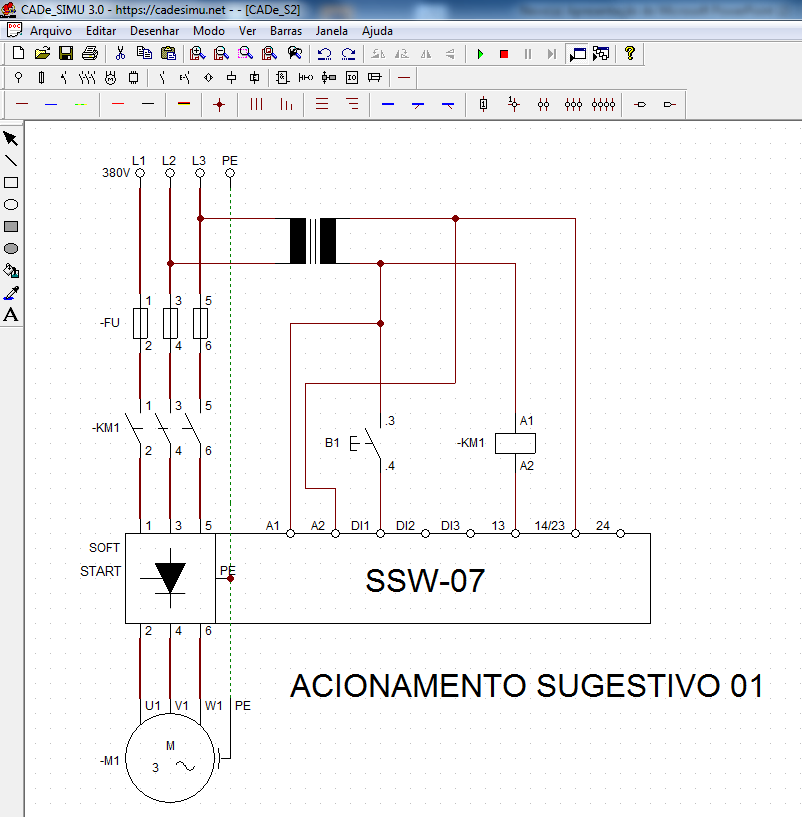
Task: Select the text tool A
Action: (11, 315)
